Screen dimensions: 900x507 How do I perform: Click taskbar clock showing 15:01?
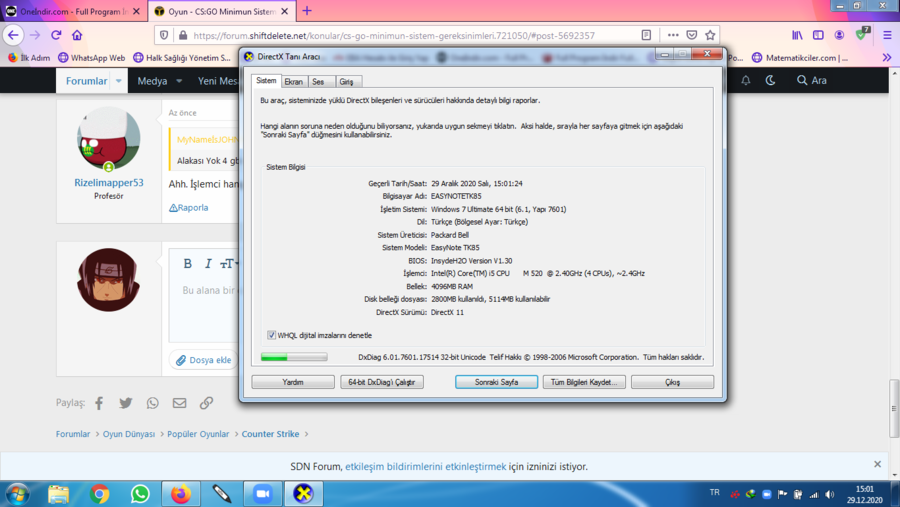pyautogui.click(x=865, y=494)
